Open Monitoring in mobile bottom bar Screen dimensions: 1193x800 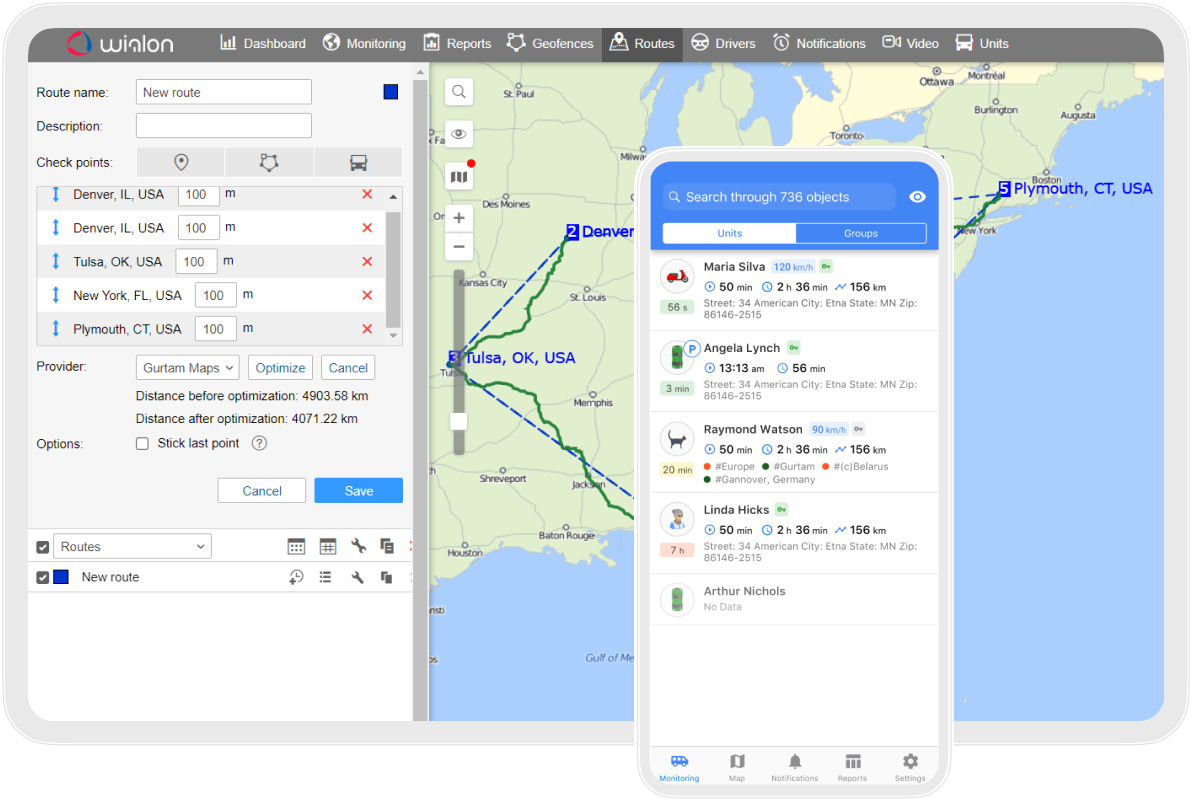pos(679,768)
